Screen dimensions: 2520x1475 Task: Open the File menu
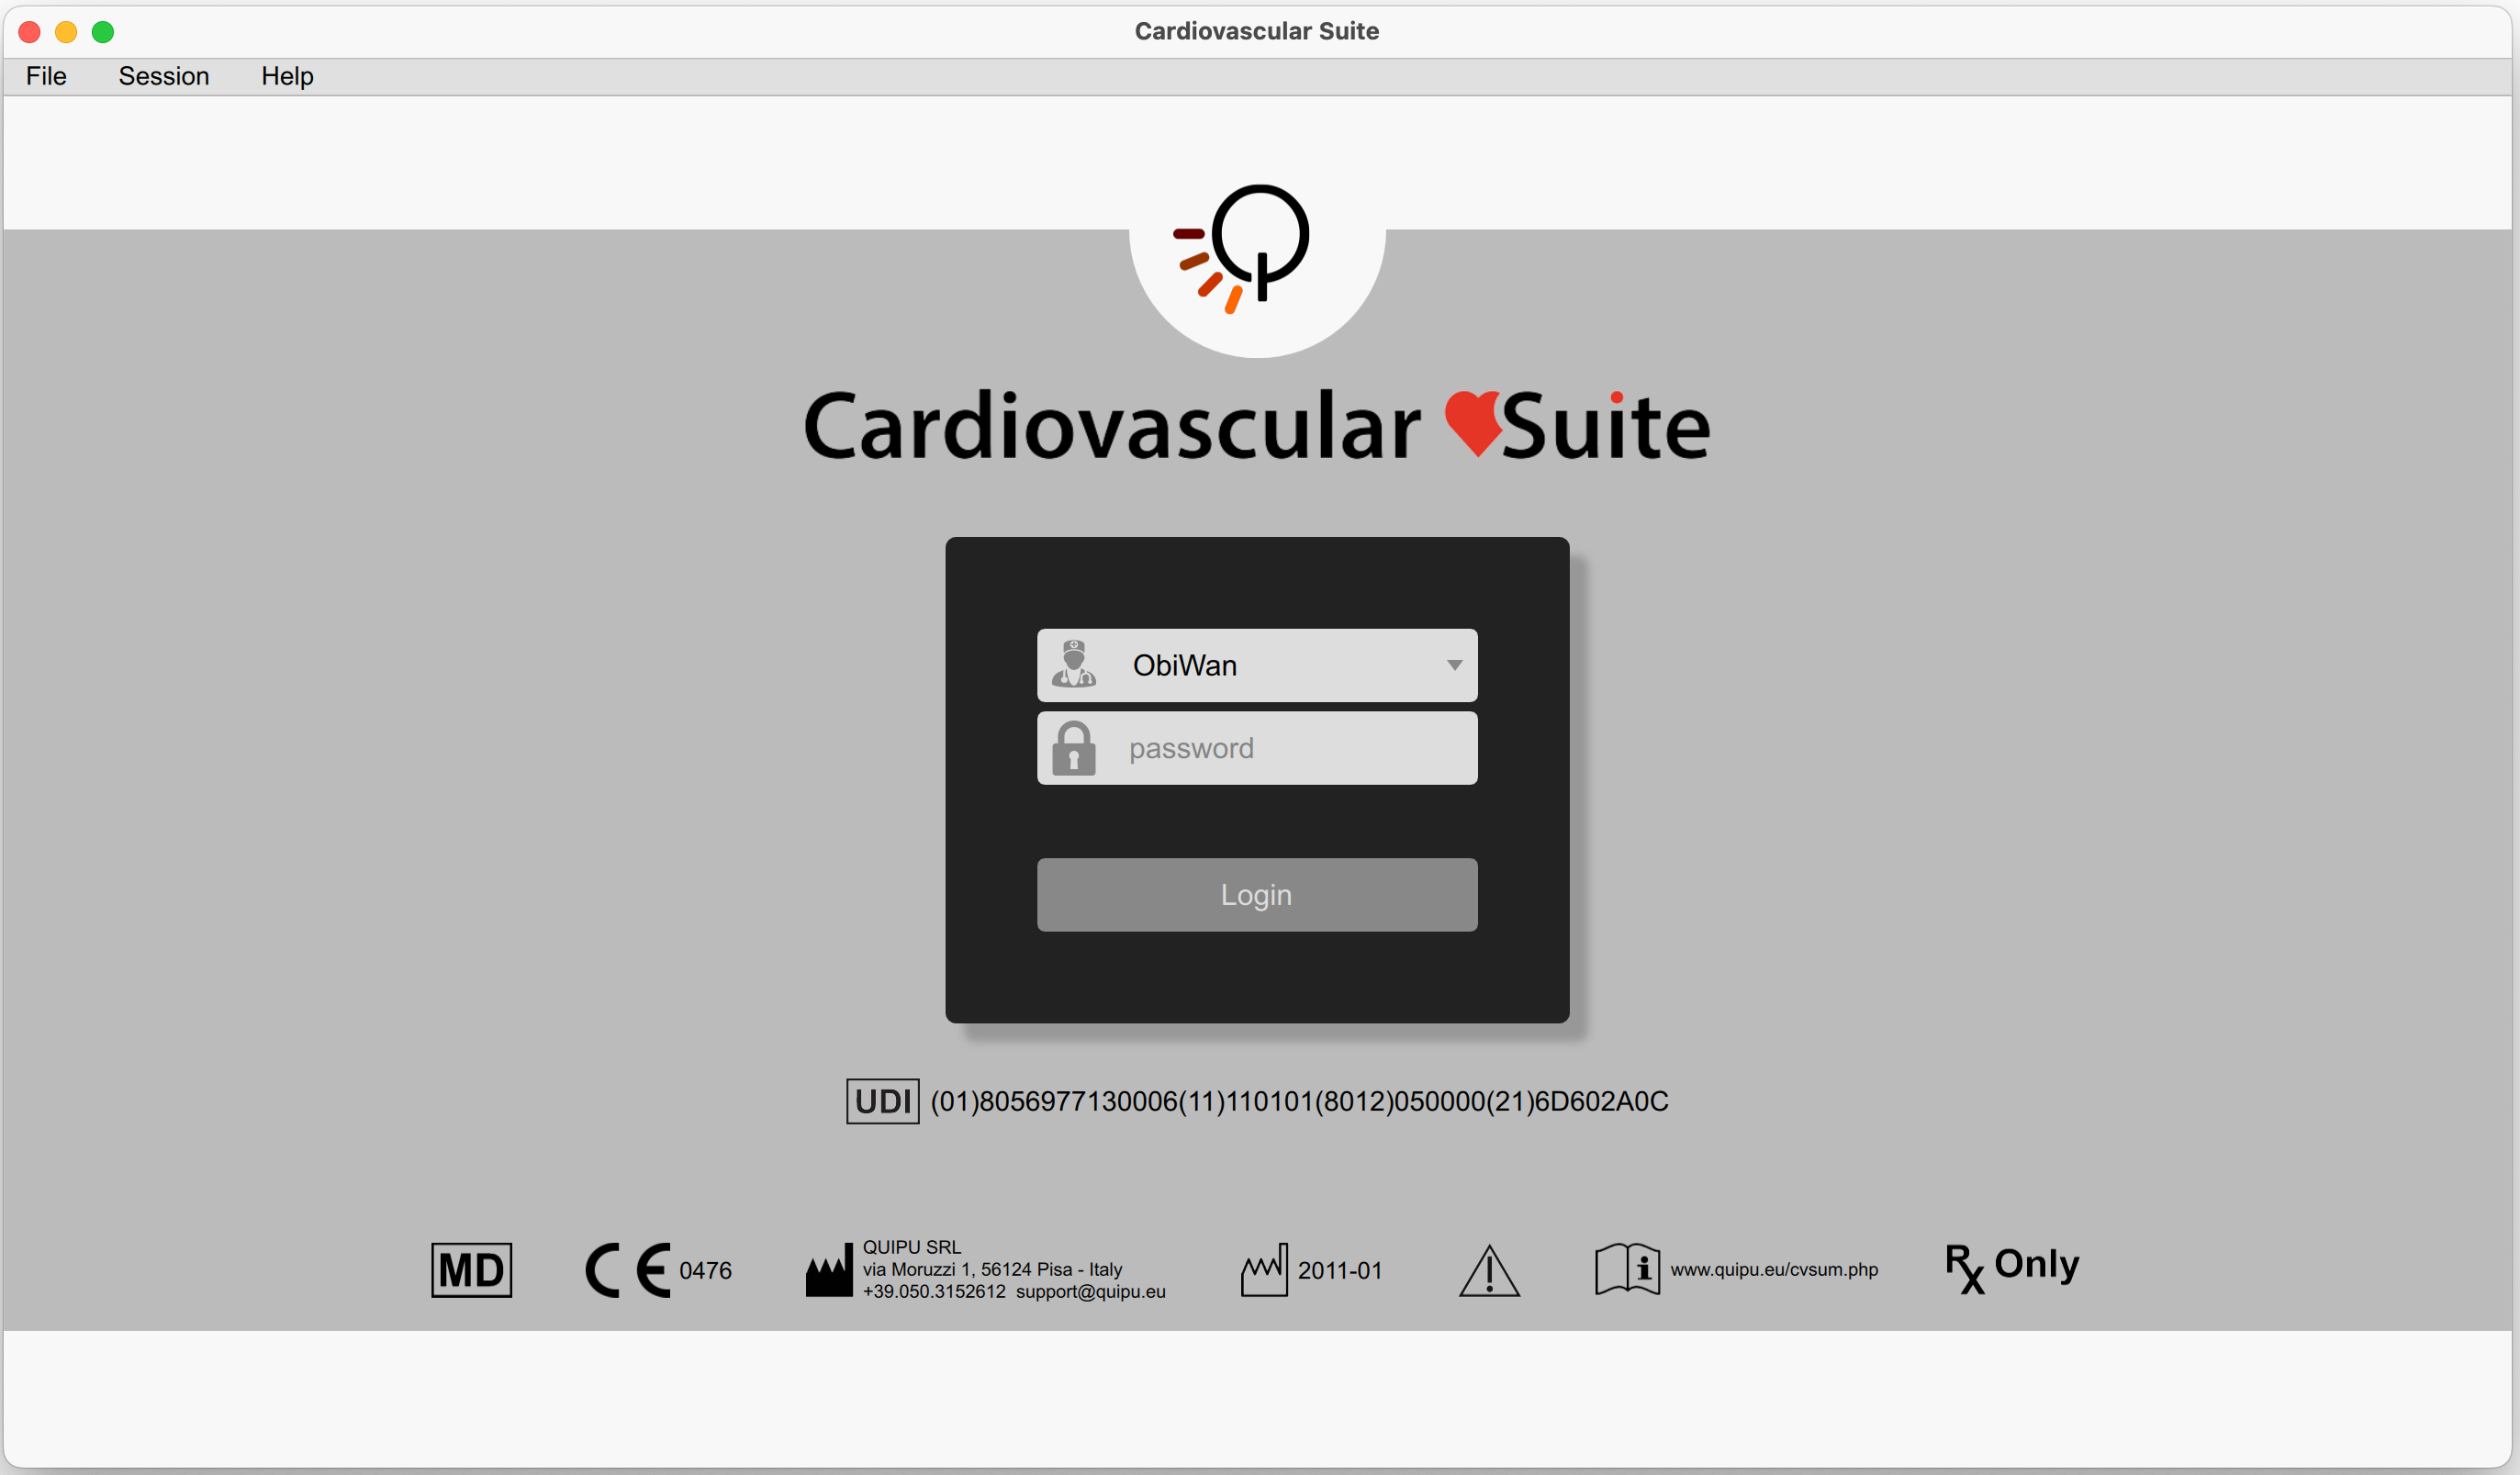tap(45, 76)
